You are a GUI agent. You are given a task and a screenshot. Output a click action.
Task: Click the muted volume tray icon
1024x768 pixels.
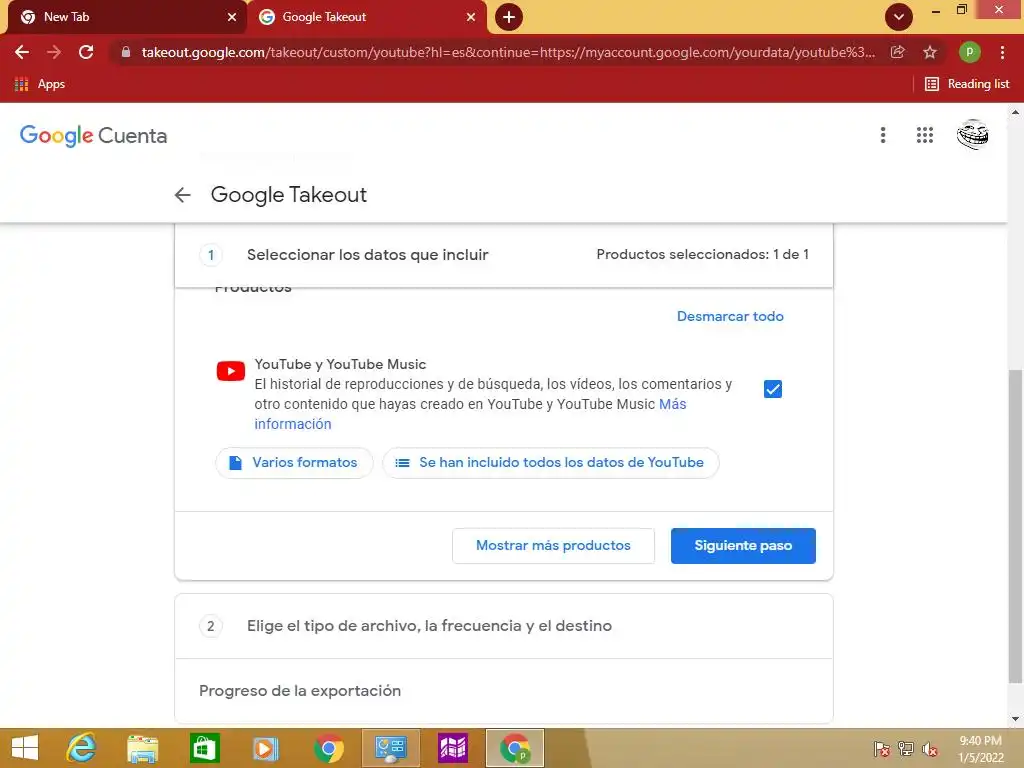[930, 749]
